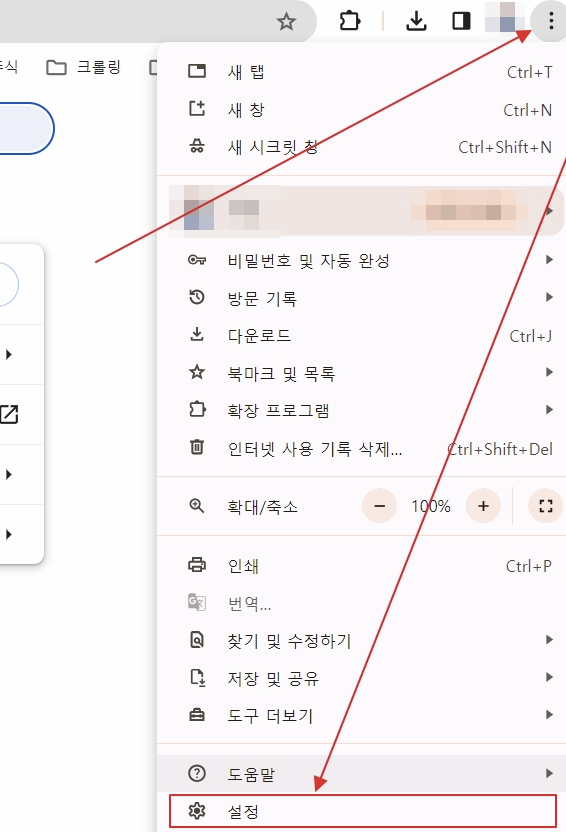Click the key icon for passwords
The width and height of the screenshot is (566, 832).
coord(197,260)
